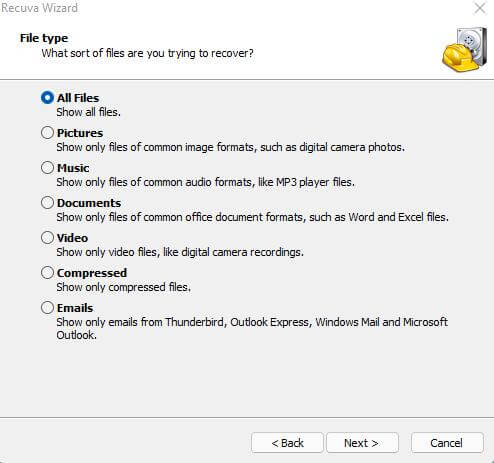Select the All Files radio option
The width and height of the screenshot is (494, 463).
click(x=47, y=98)
